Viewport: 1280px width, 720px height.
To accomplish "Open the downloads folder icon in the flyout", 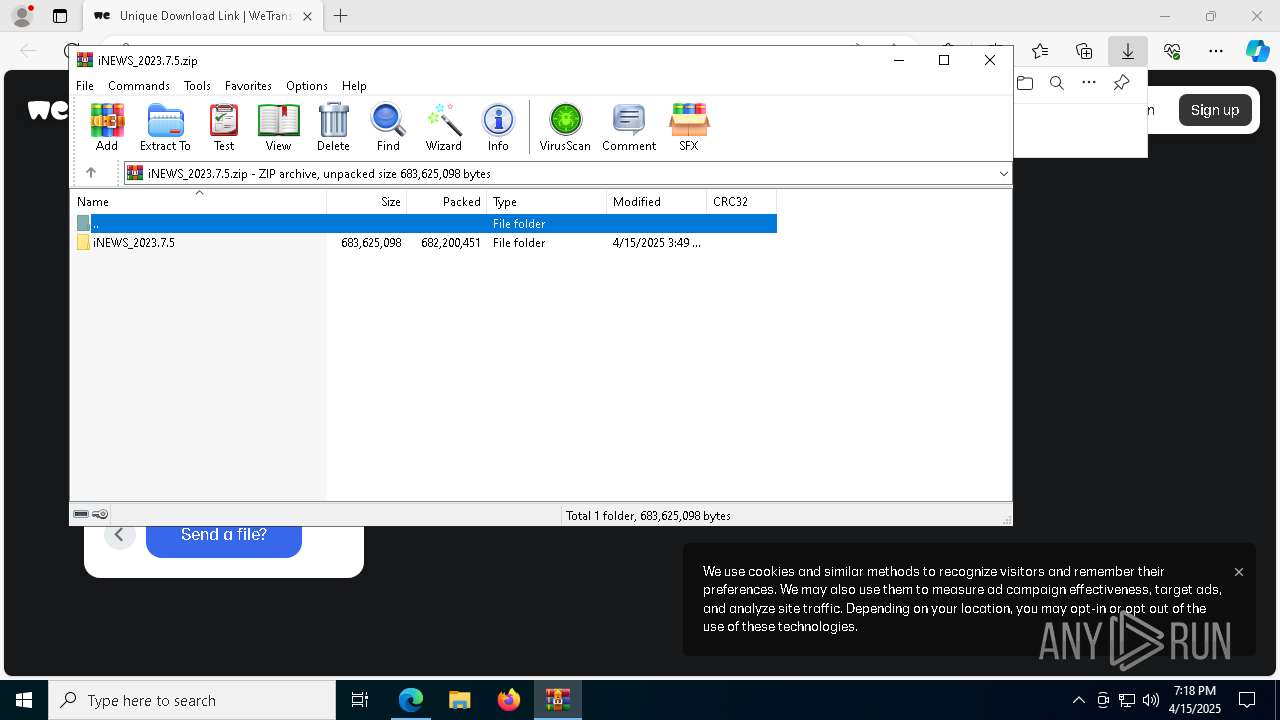I will (x=1024, y=83).
